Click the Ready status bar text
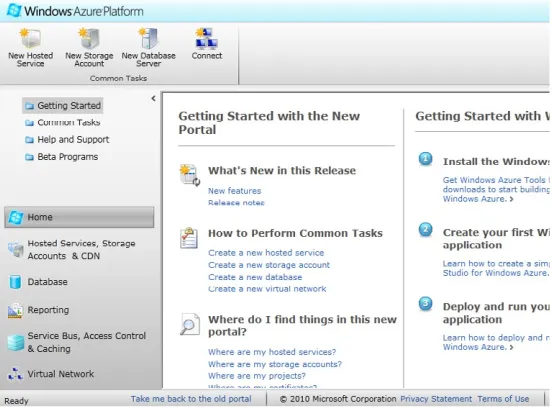The image size is (552, 408). (x=16, y=401)
